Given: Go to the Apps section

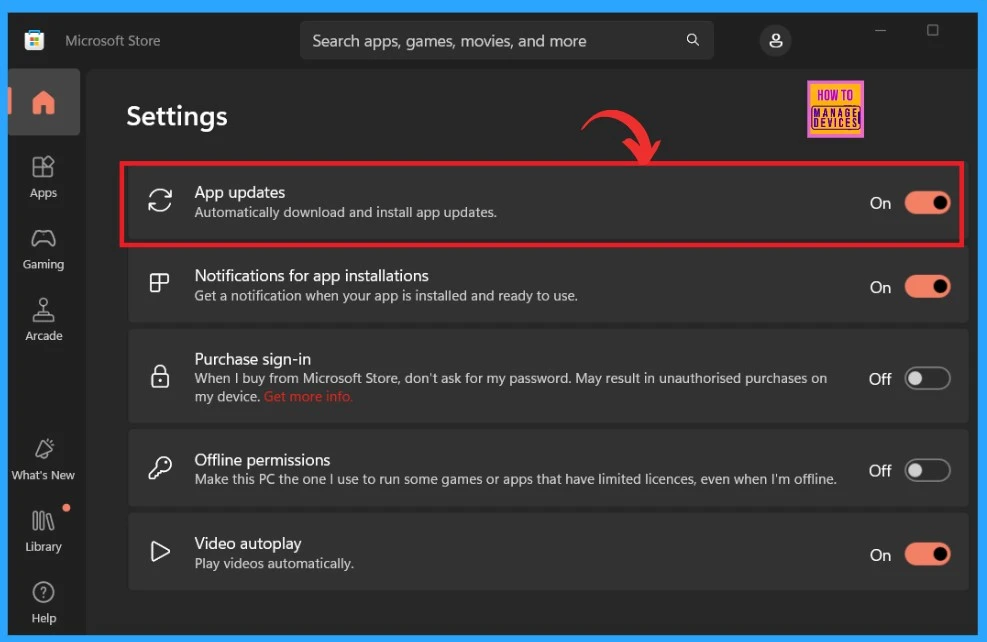Looking at the screenshot, I should [43, 177].
